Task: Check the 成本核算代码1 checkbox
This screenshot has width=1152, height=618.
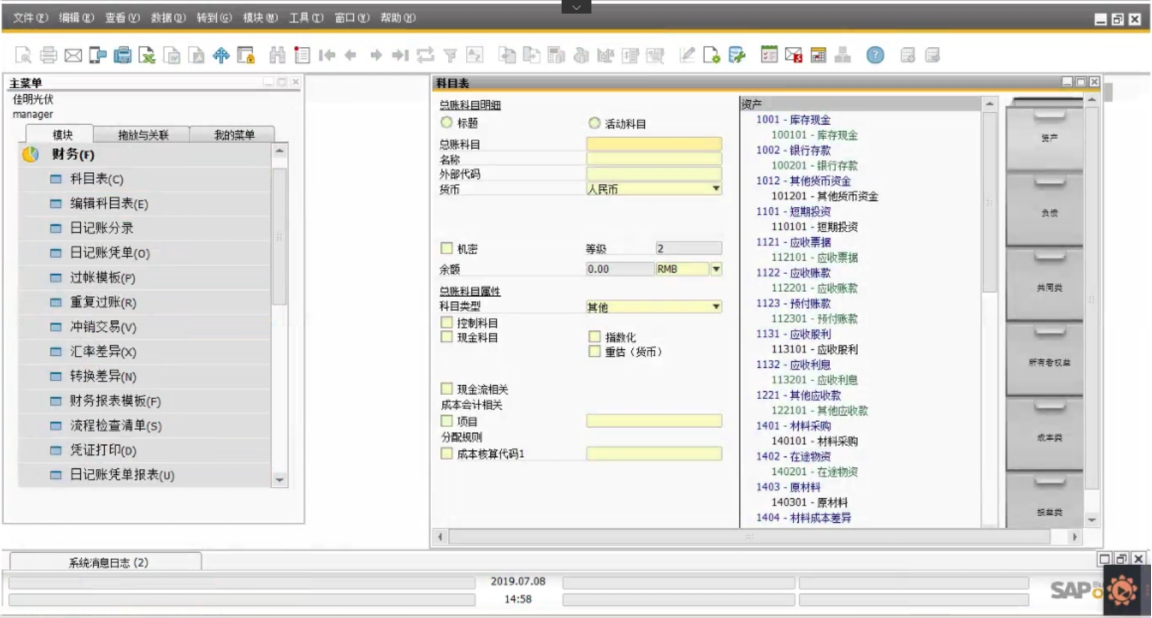Action: [x=447, y=453]
